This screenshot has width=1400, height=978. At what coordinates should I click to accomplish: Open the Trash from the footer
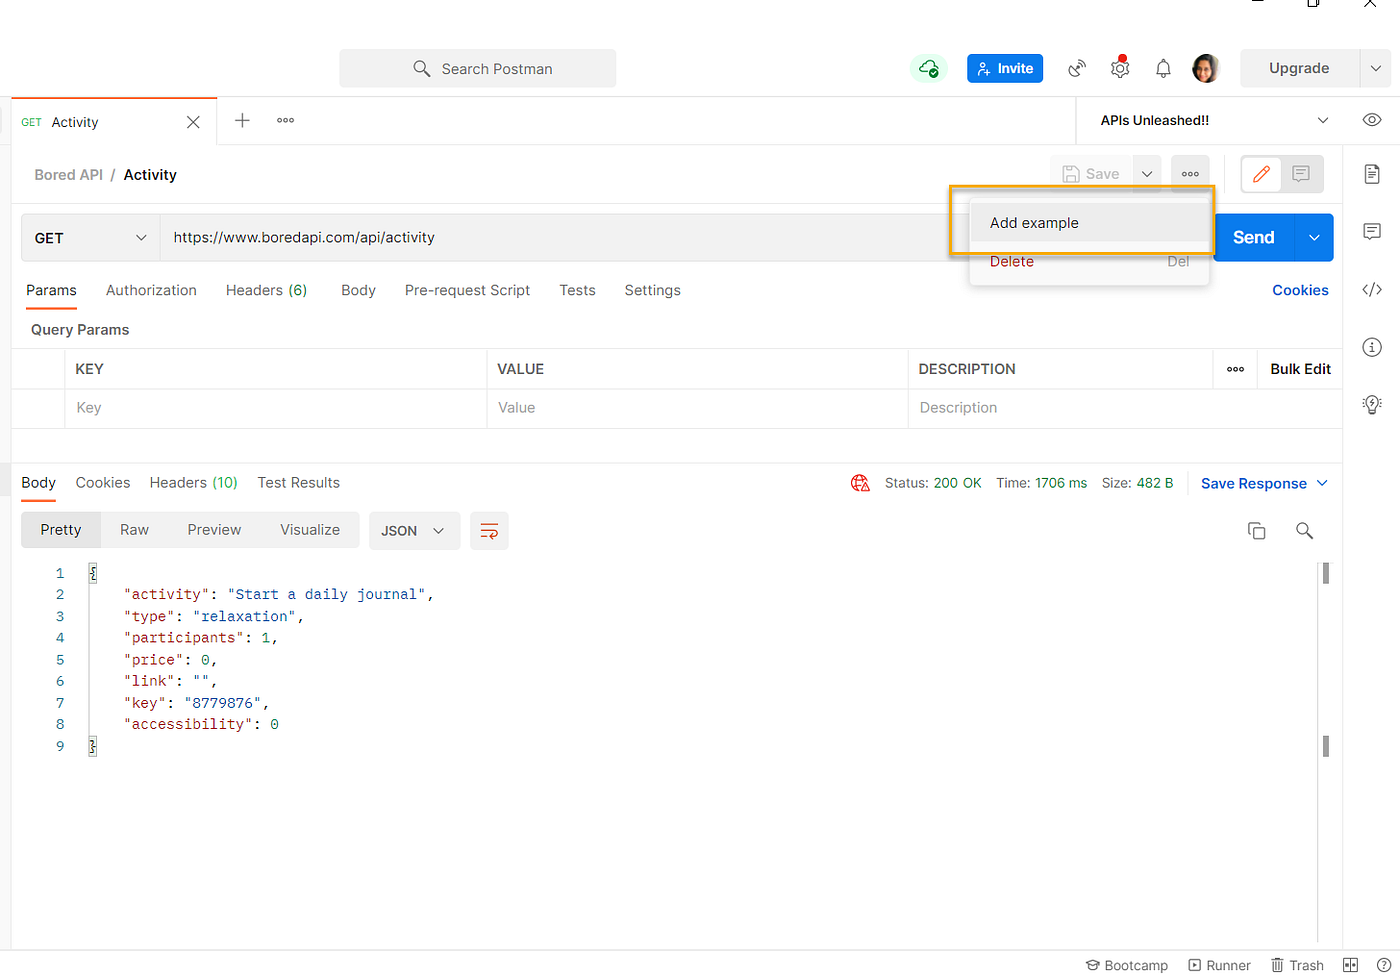point(1297,965)
